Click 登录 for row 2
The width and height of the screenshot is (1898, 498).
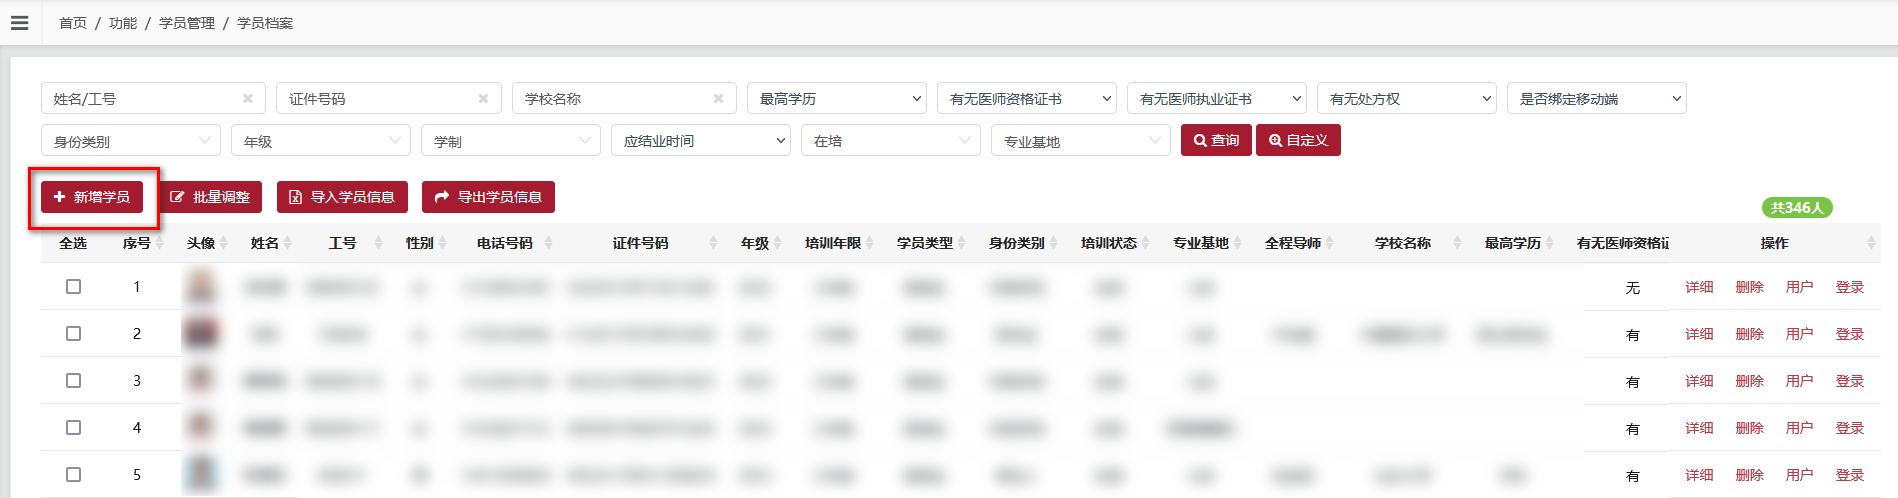tap(1849, 334)
